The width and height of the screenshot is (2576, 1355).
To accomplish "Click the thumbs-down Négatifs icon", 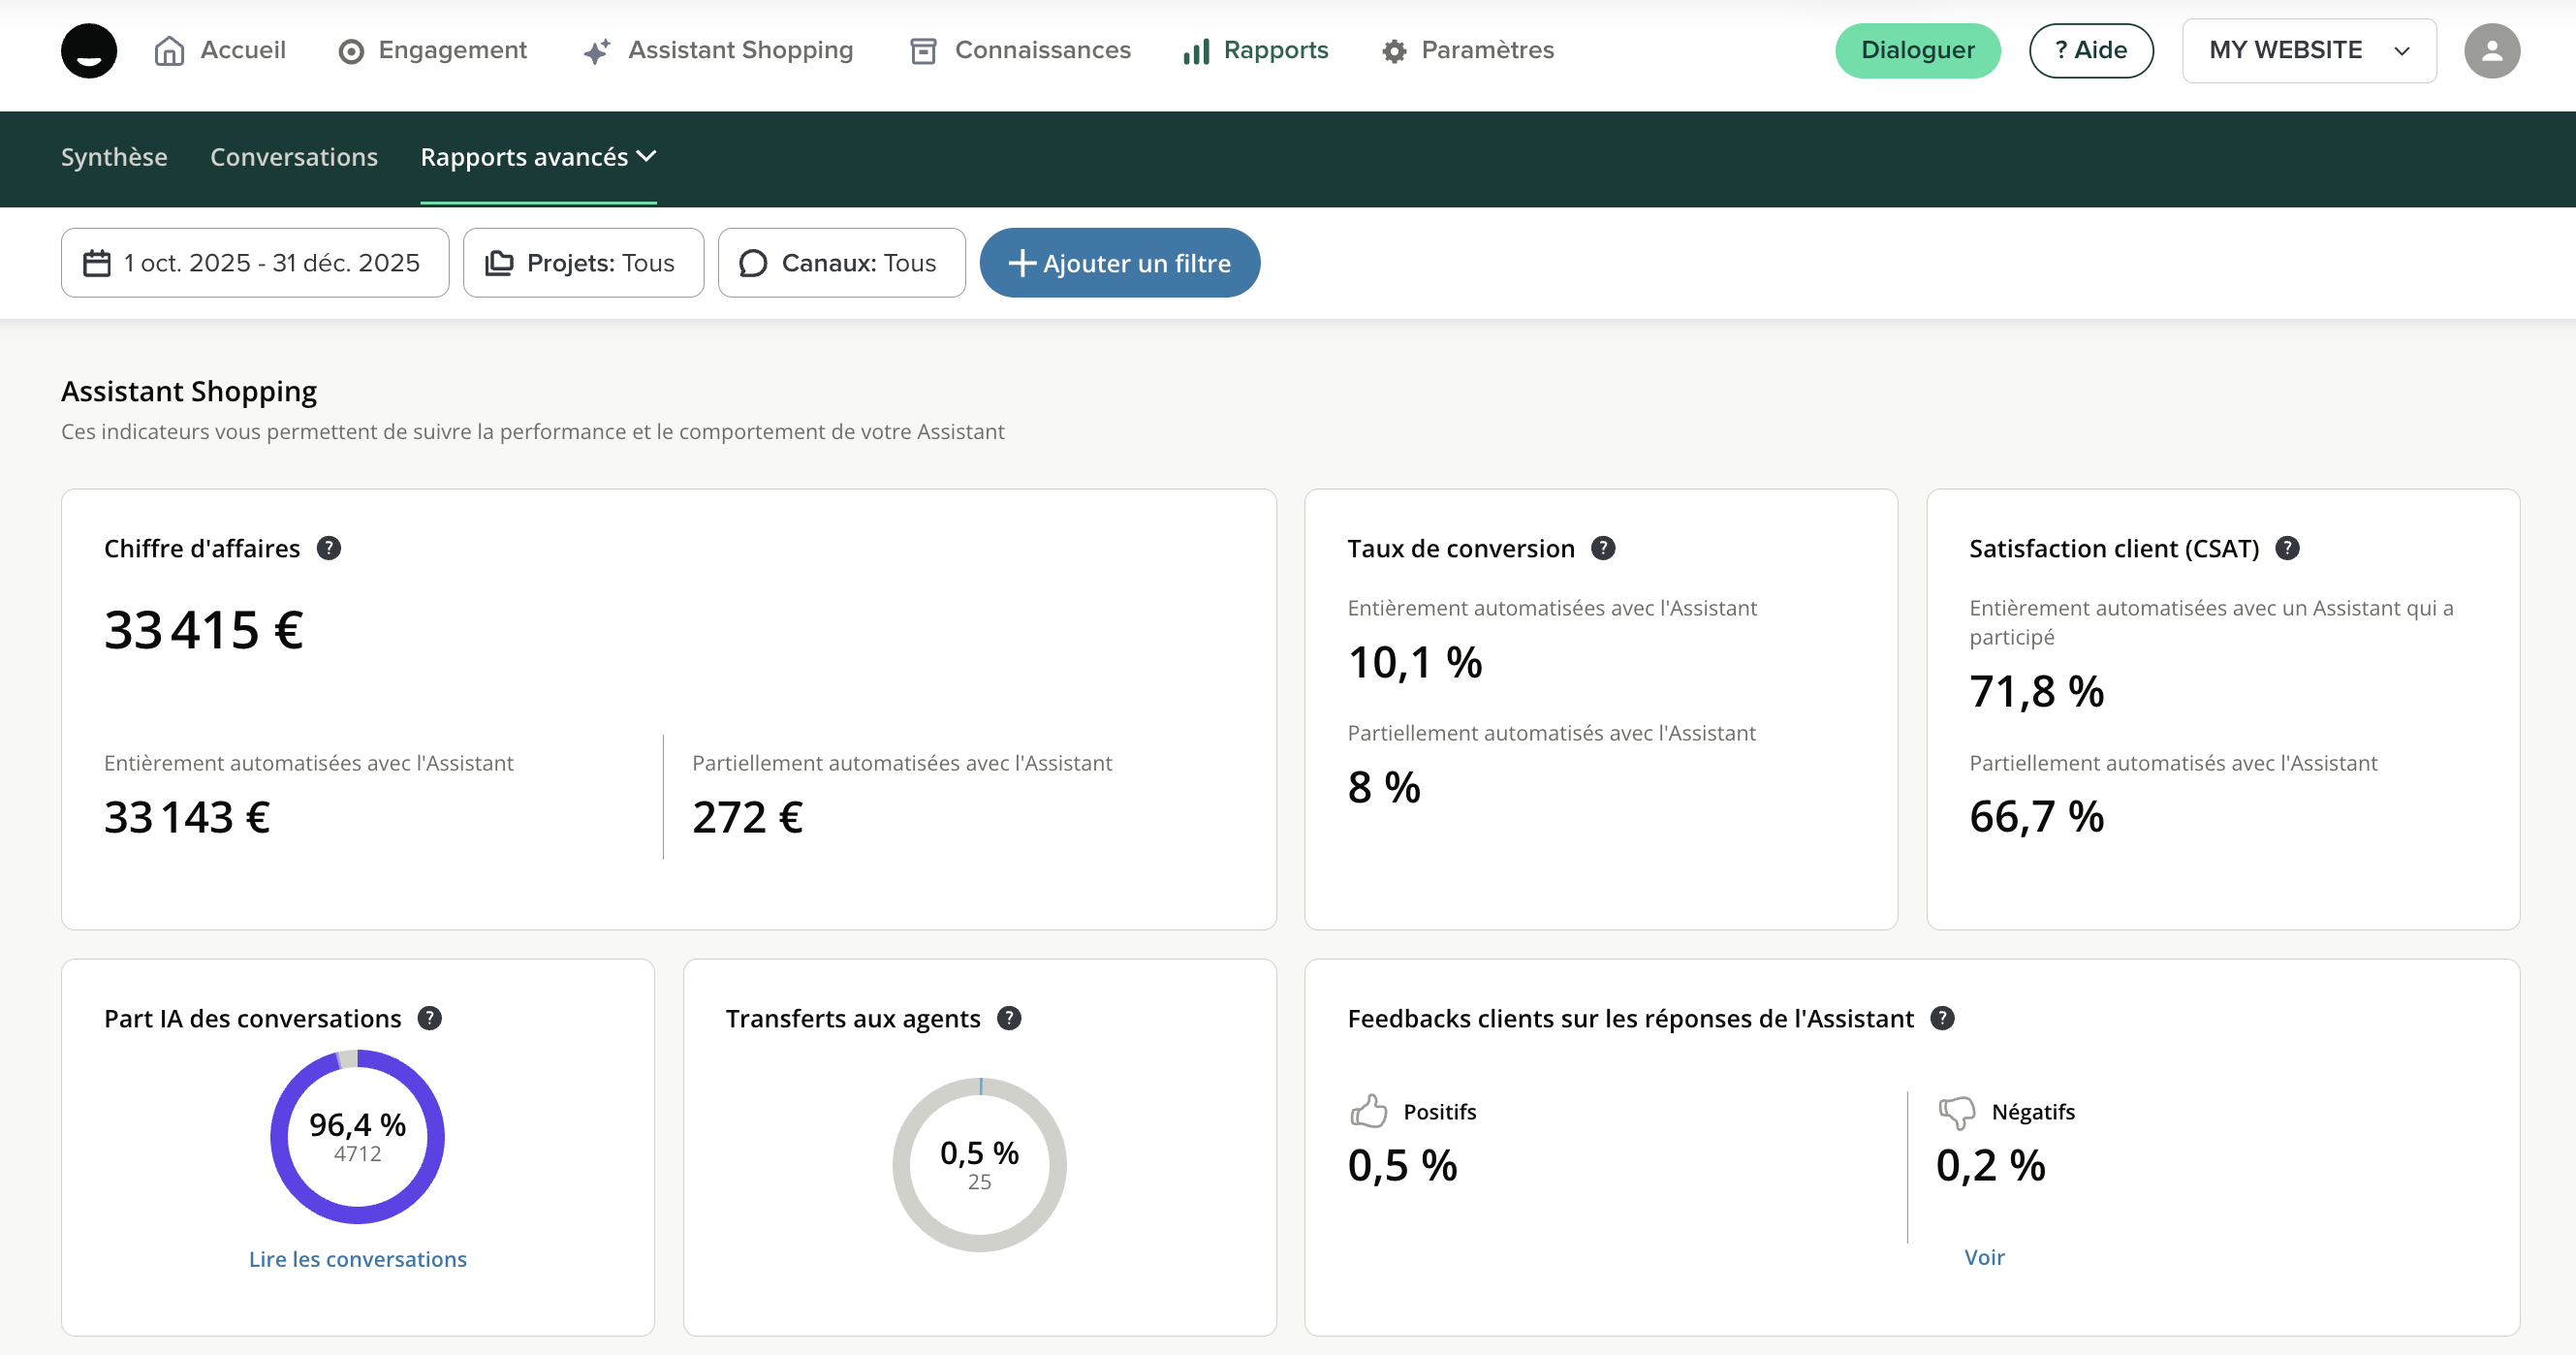I will tap(1957, 1111).
